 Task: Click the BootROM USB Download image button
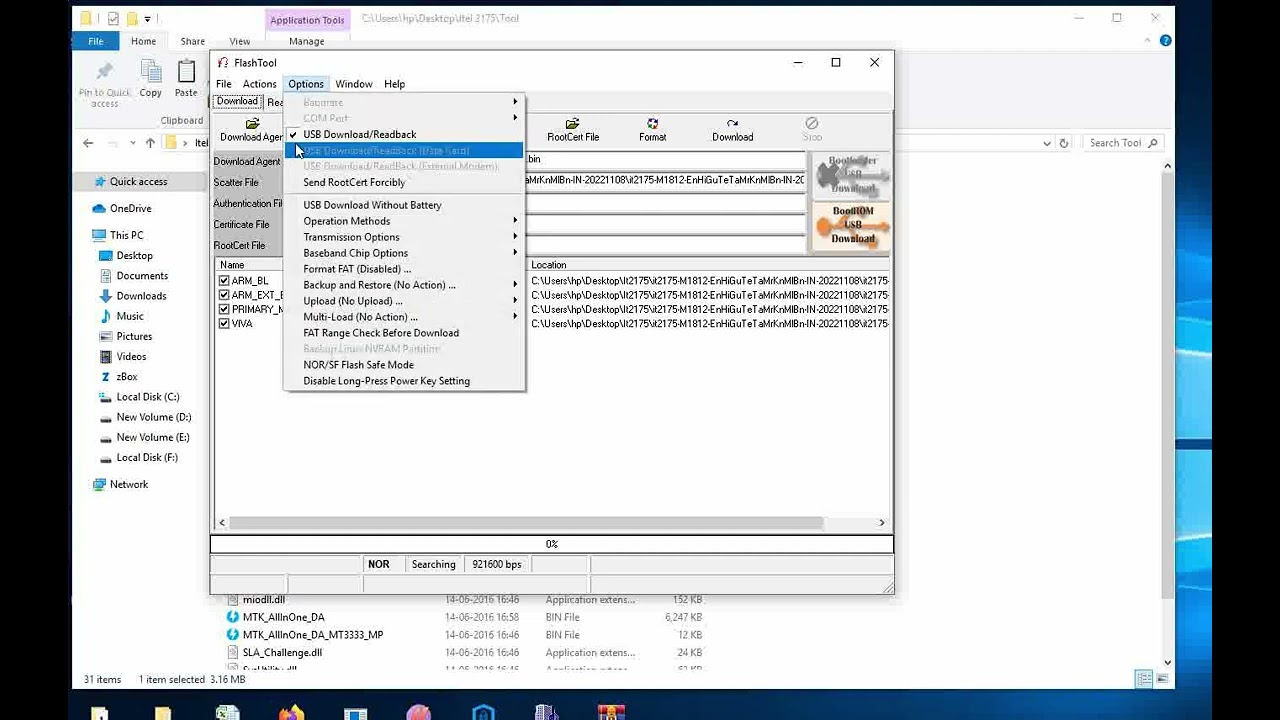[852, 225]
